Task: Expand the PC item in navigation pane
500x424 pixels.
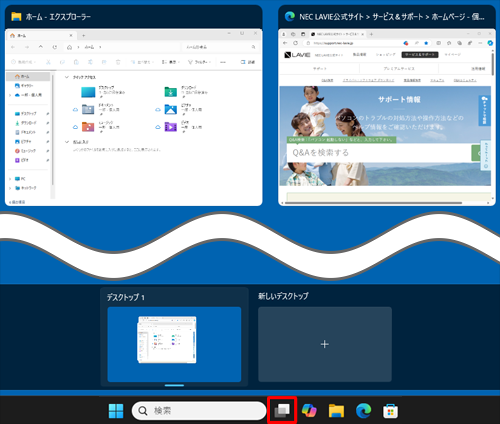Action: [10, 179]
